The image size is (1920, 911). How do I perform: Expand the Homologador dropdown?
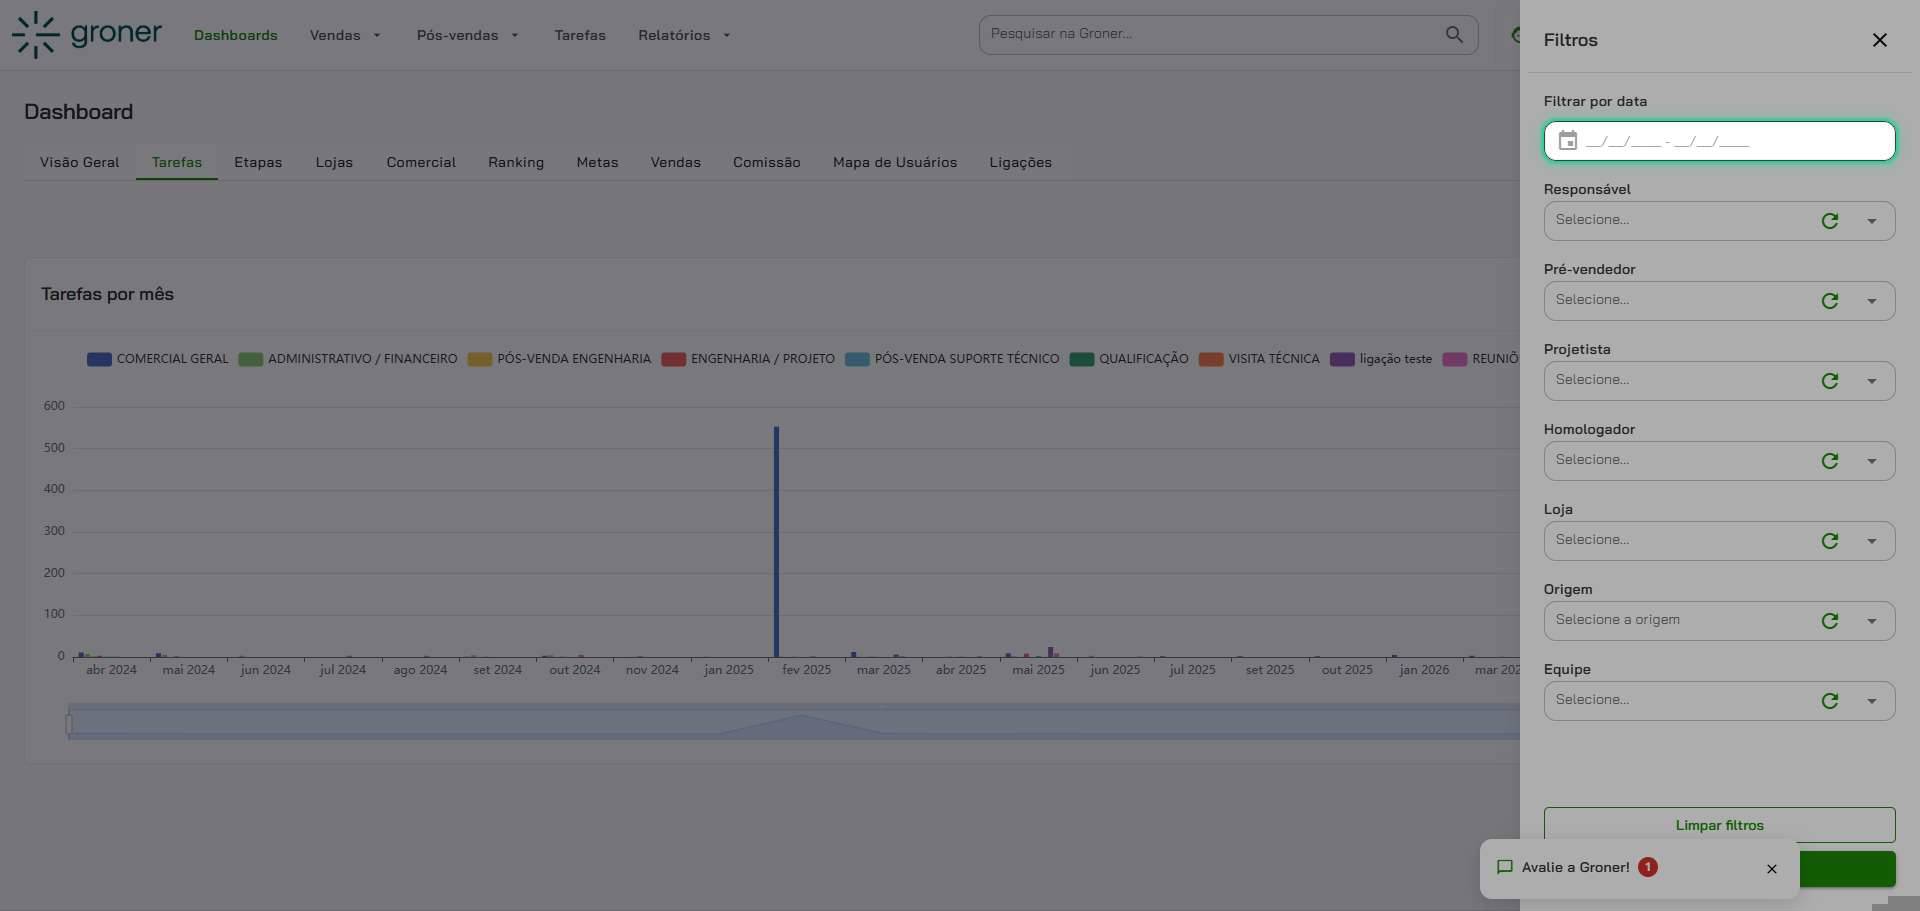1871,461
